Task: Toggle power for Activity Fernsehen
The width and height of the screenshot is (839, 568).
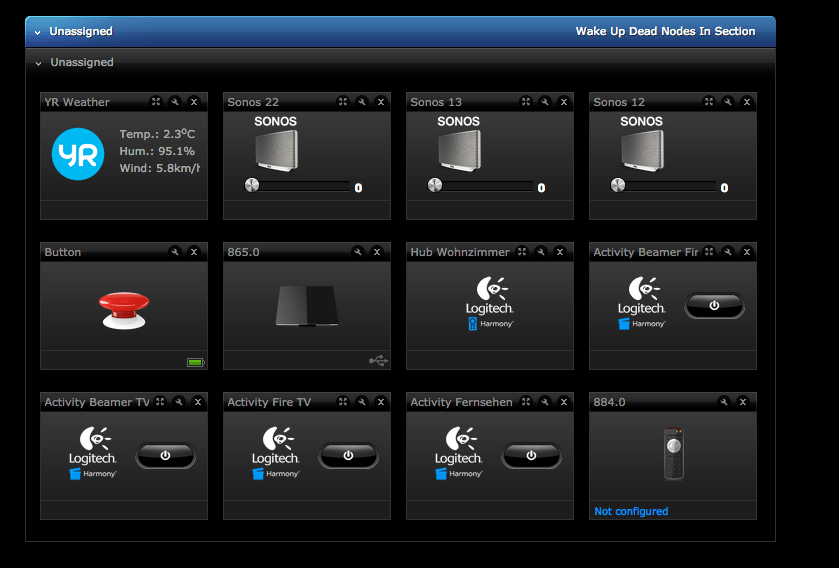Action: [531, 456]
